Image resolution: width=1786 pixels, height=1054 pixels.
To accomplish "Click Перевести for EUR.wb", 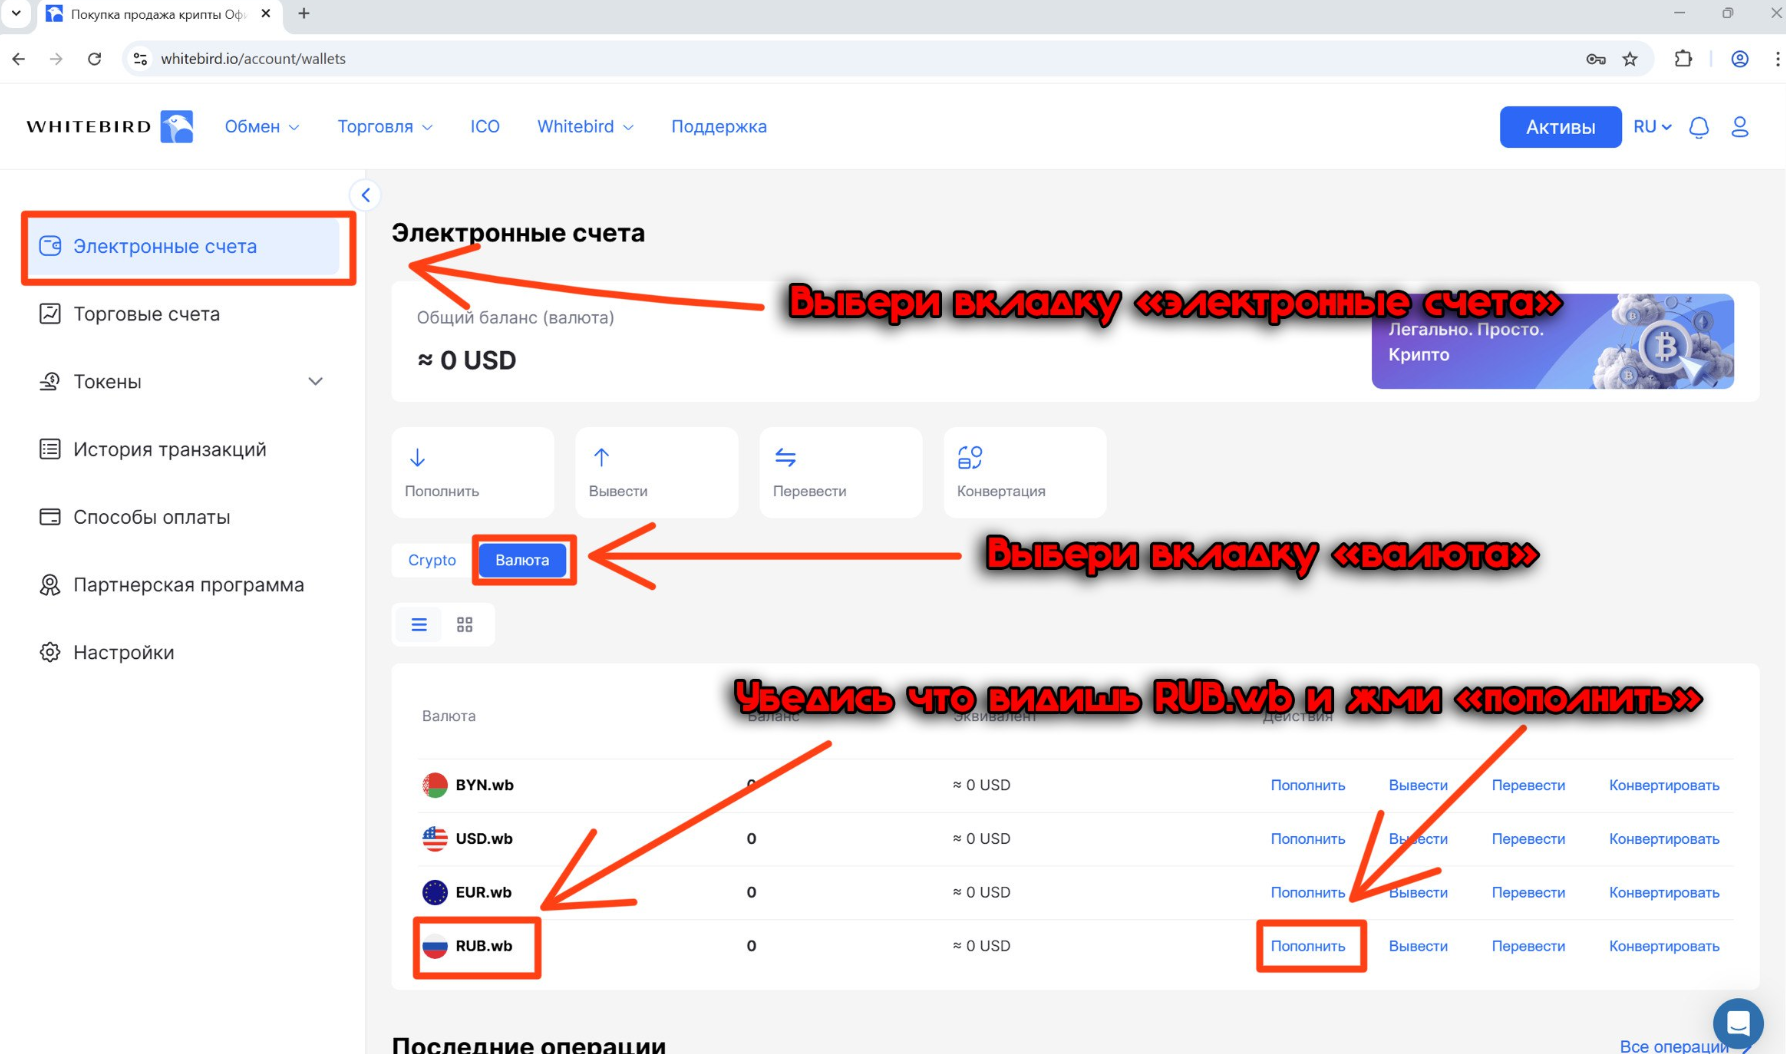I will [x=1528, y=892].
